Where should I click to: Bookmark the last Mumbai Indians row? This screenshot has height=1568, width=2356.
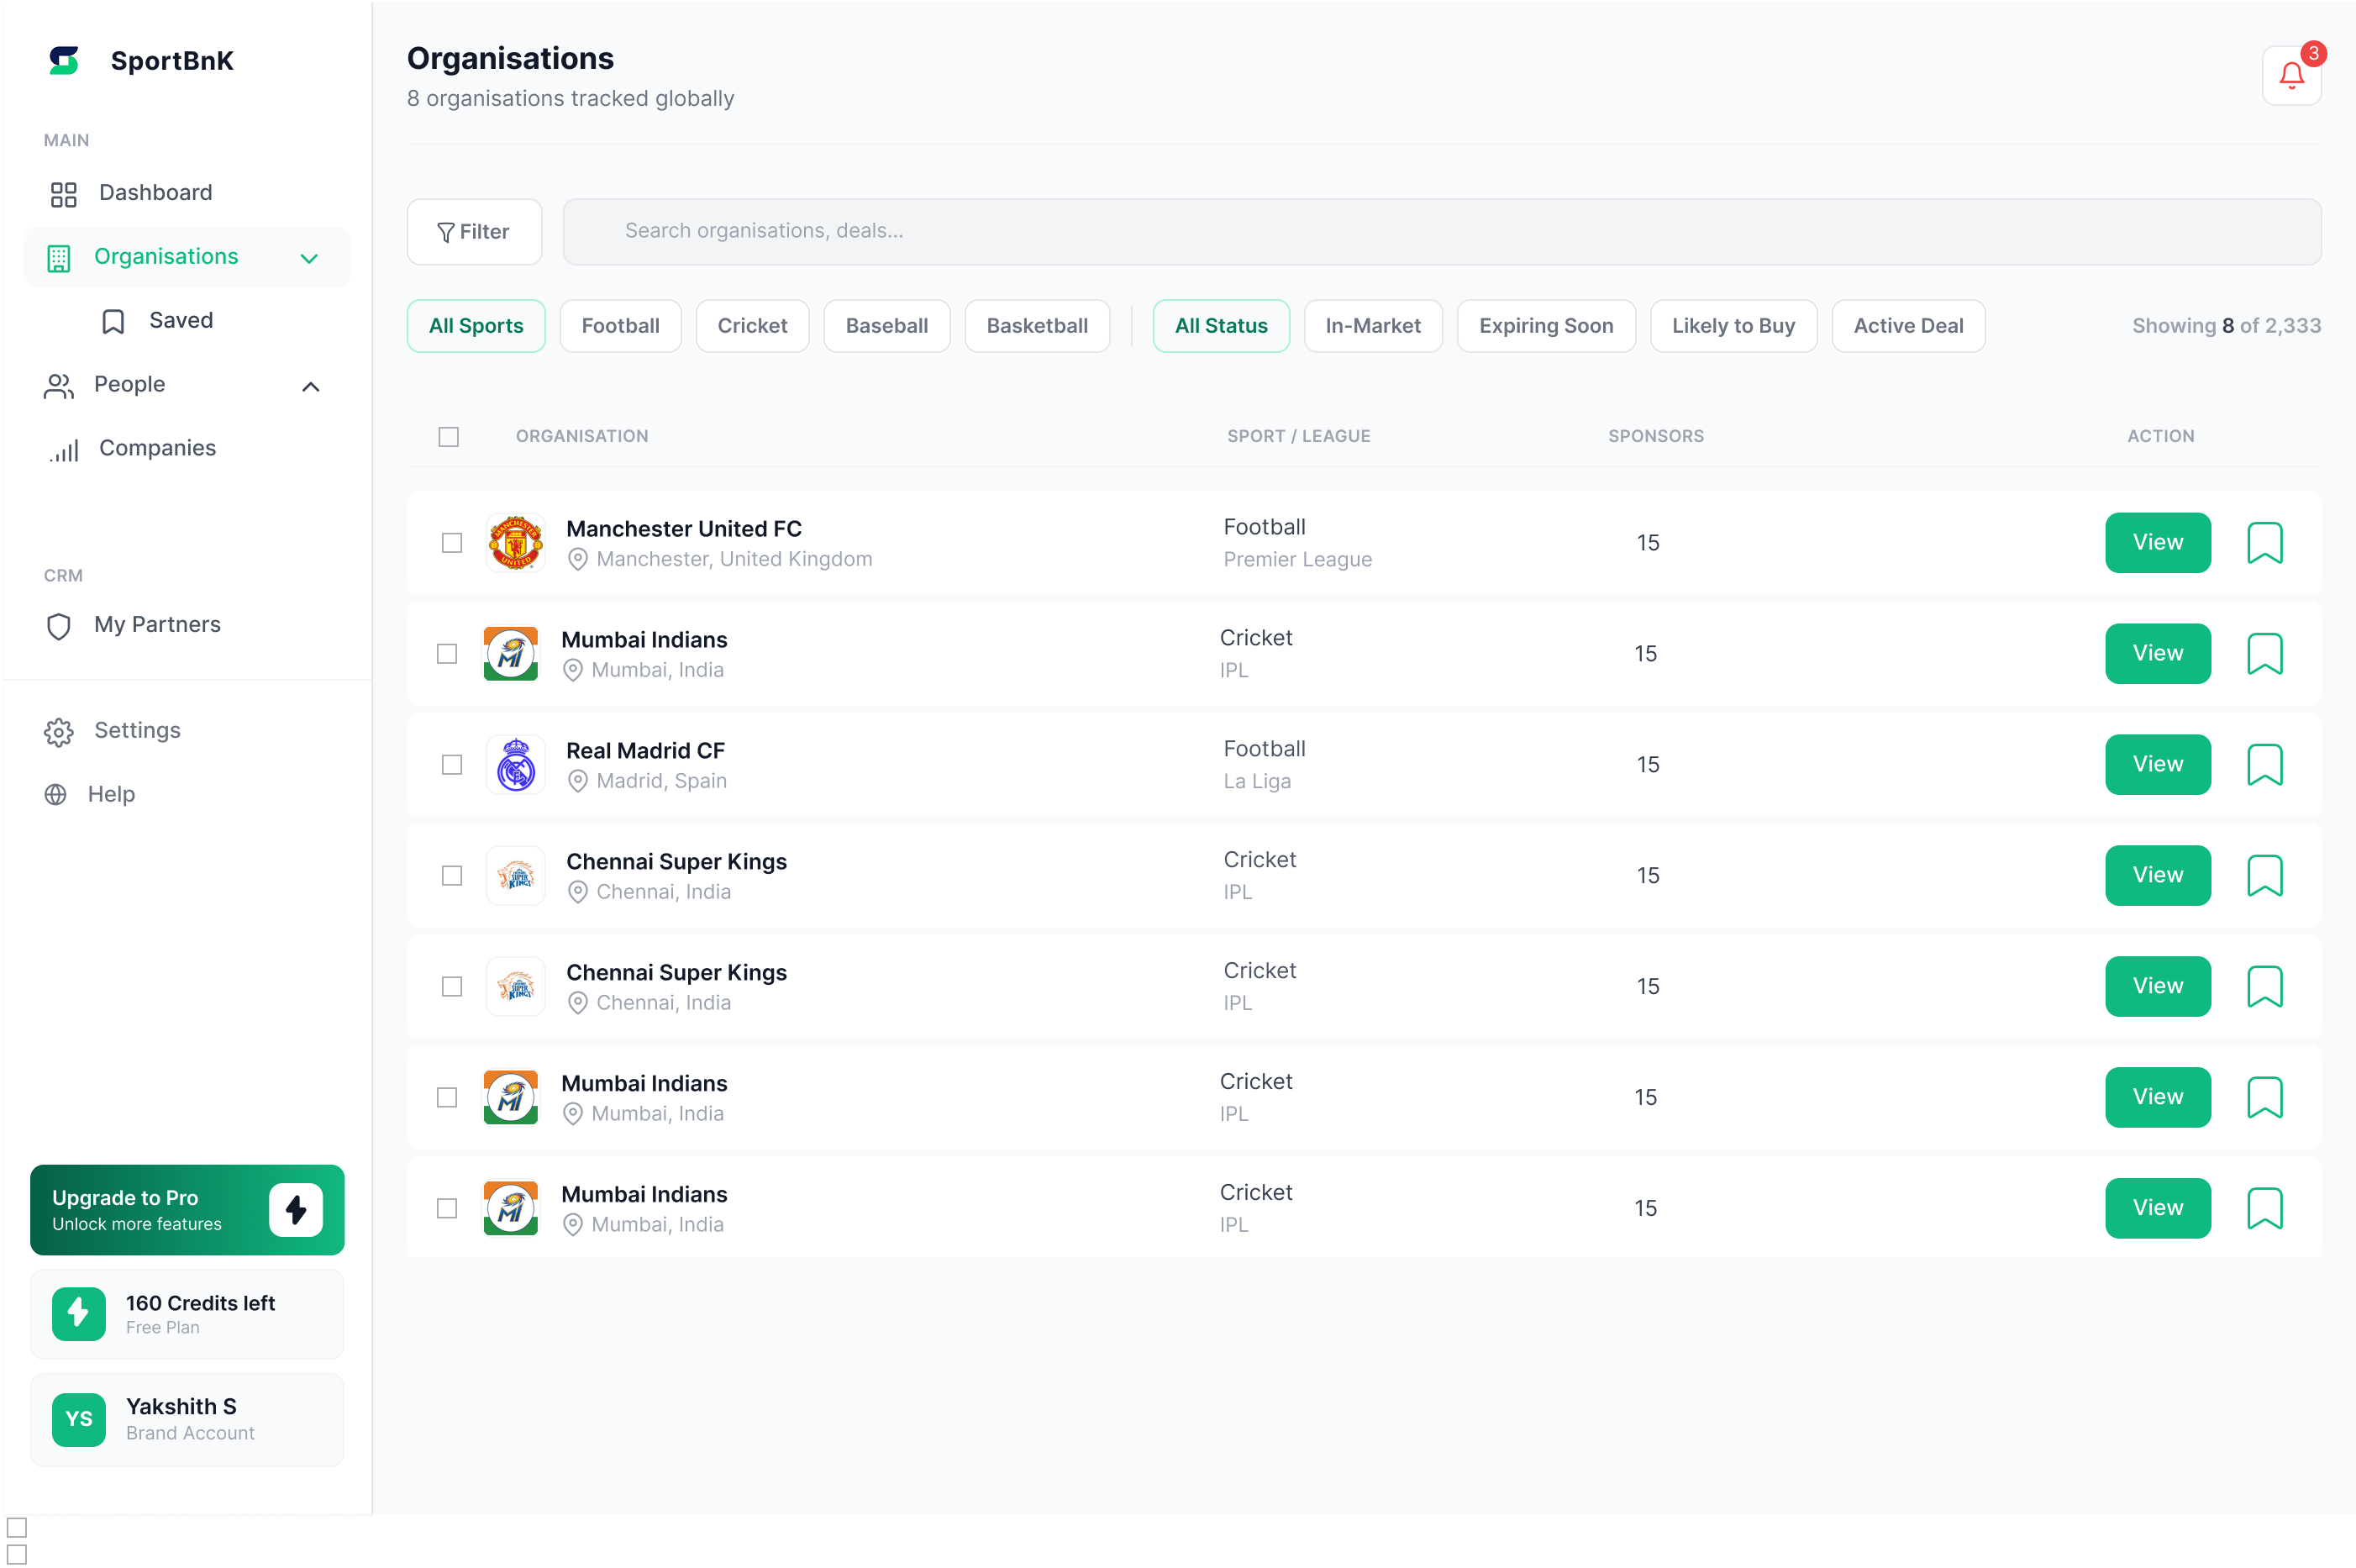click(2264, 1209)
